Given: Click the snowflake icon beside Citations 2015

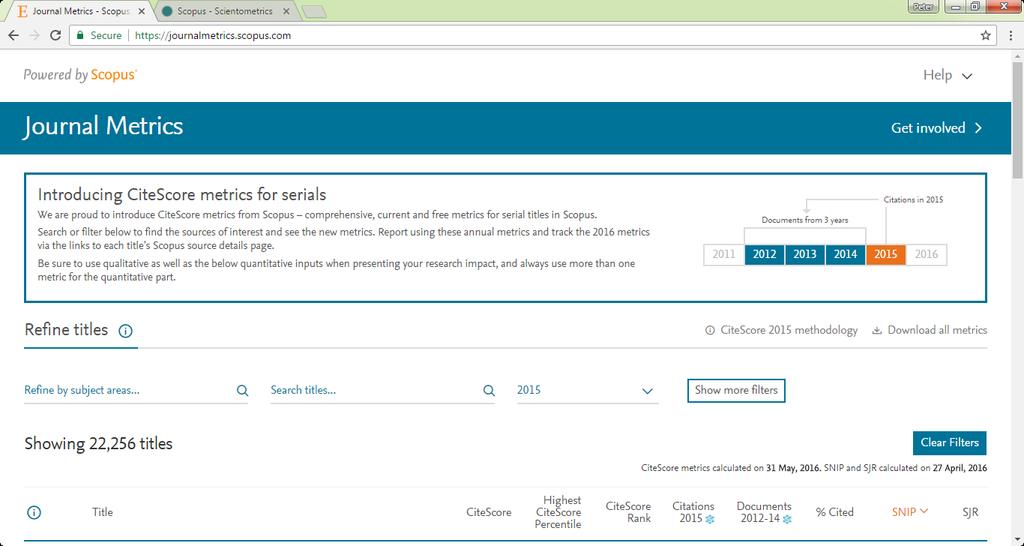Looking at the screenshot, I should (x=710, y=519).
